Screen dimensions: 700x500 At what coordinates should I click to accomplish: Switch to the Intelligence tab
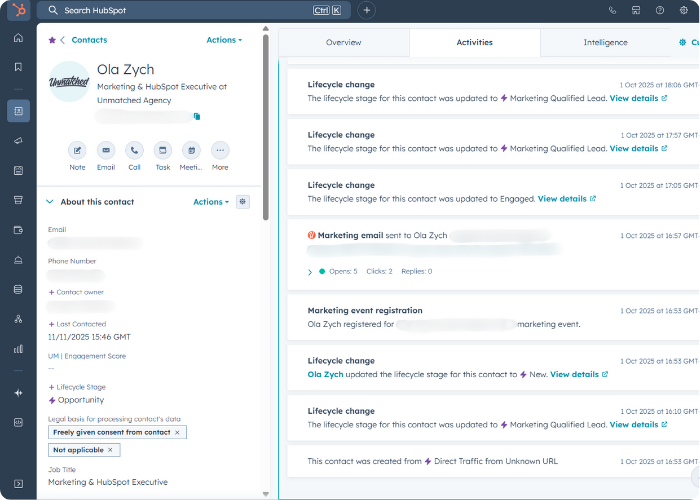pyautogui.click(x=605, y=43)
